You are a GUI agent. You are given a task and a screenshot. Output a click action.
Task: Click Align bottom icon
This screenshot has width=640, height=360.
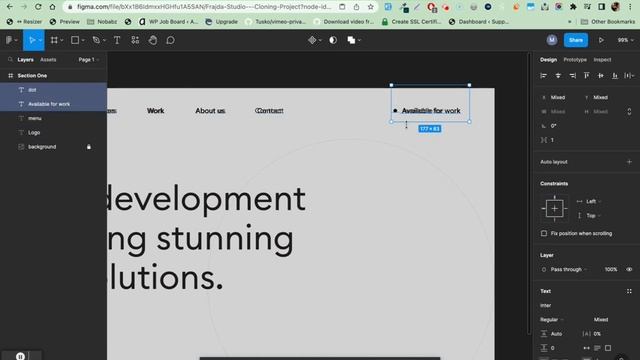tap(615, 76)
